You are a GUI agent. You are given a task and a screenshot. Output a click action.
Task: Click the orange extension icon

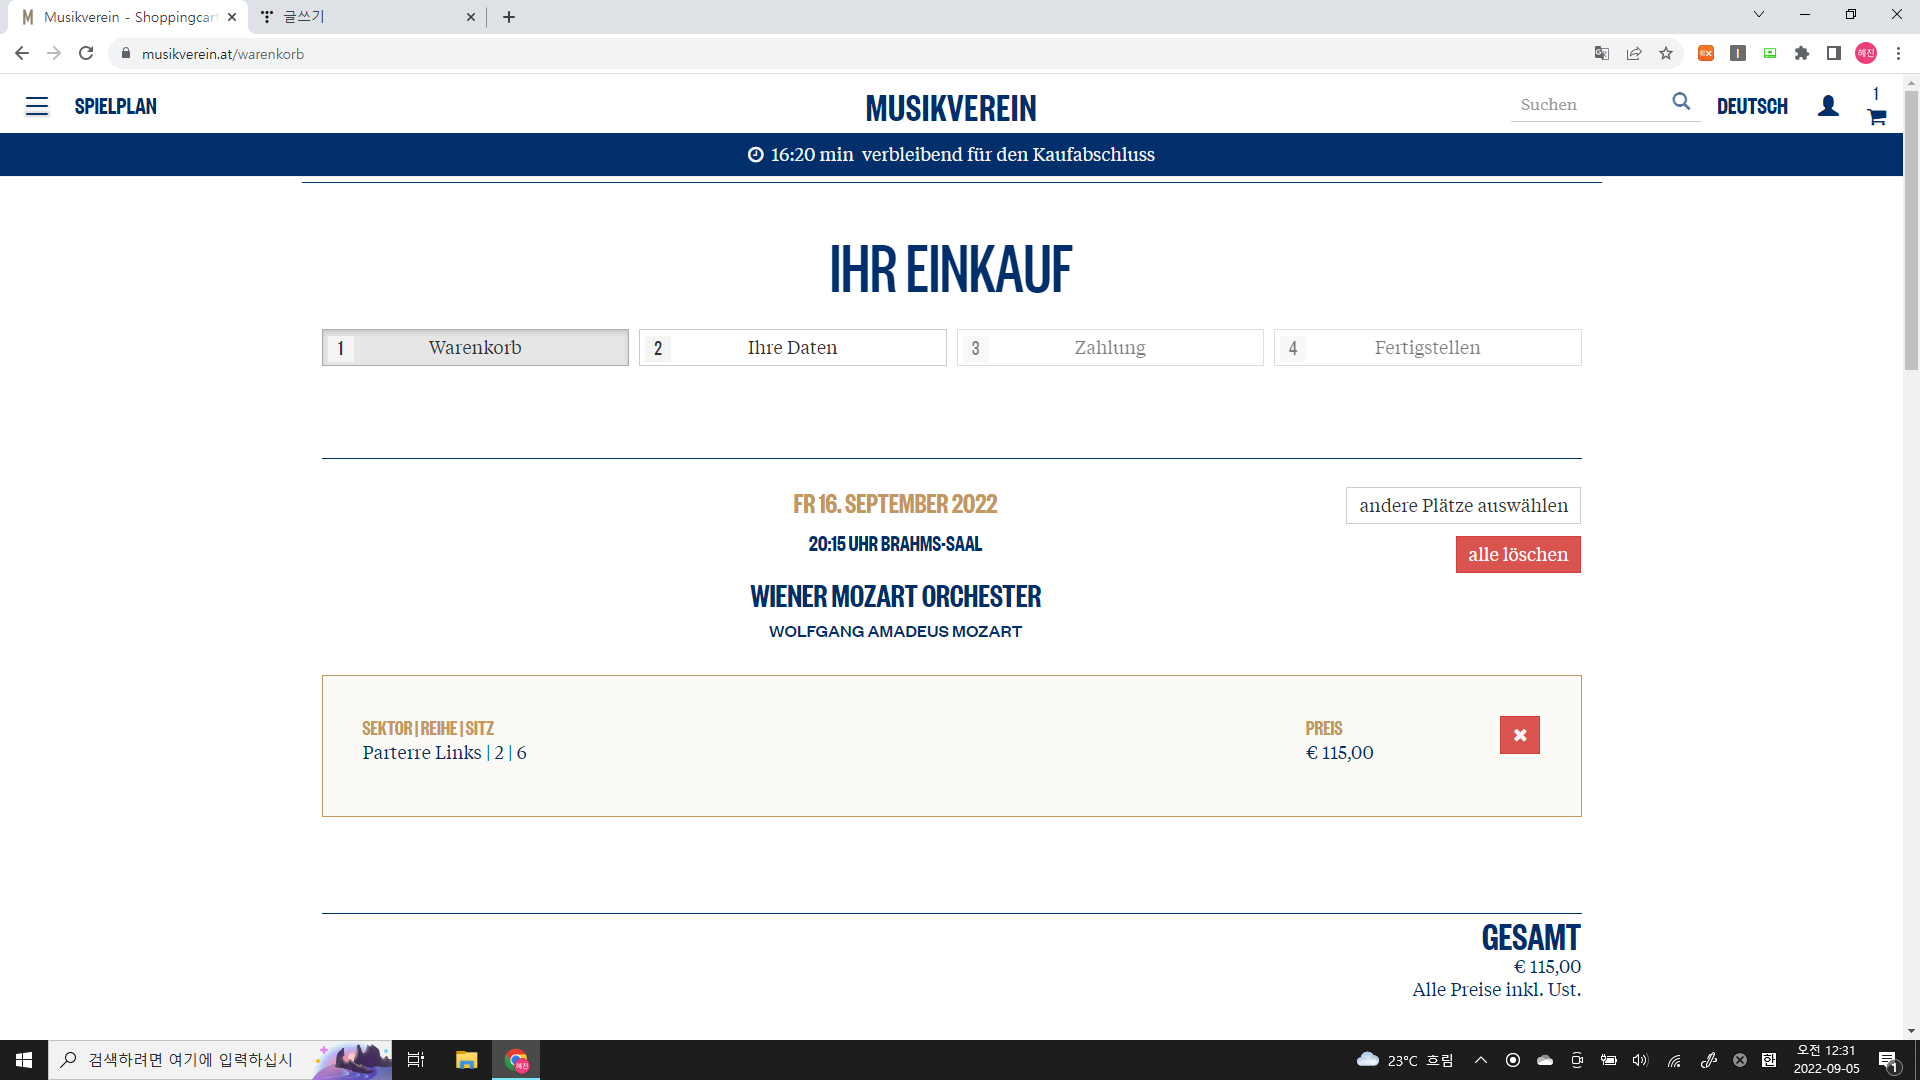(1706, 53)
